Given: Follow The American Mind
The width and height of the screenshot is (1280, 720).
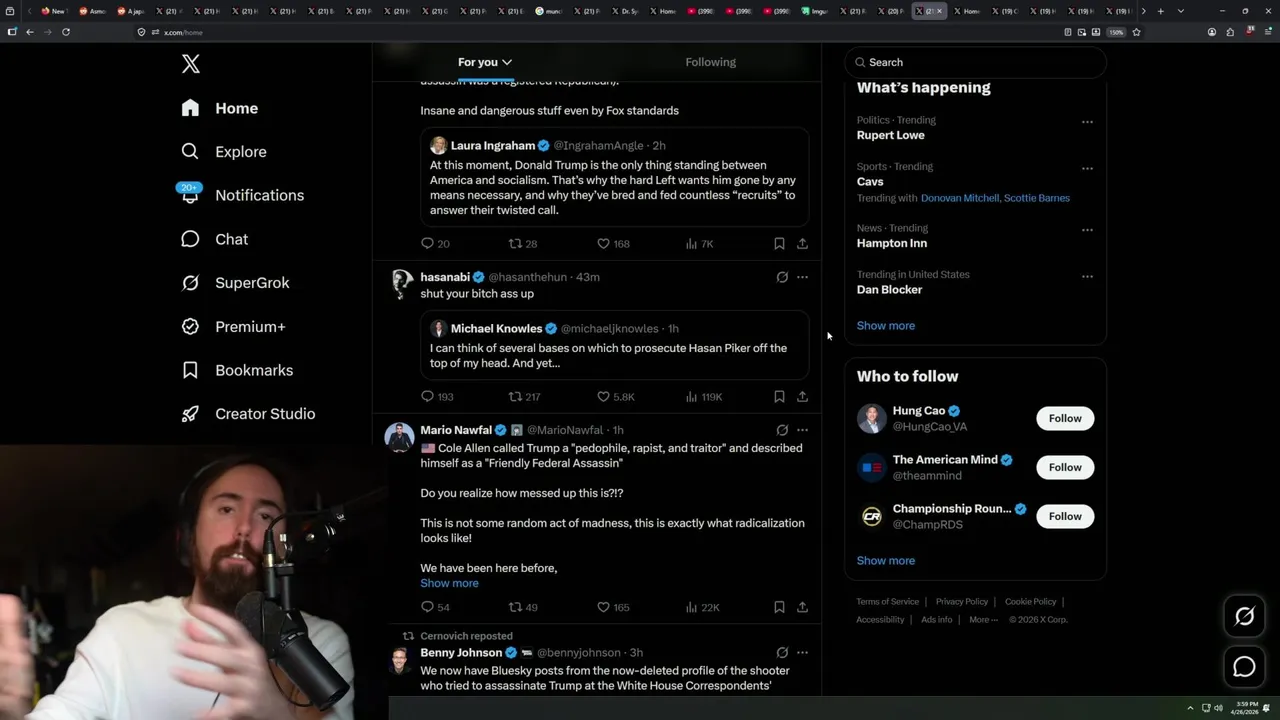Looking at the screenshot, I should [x=1065, y=467].
